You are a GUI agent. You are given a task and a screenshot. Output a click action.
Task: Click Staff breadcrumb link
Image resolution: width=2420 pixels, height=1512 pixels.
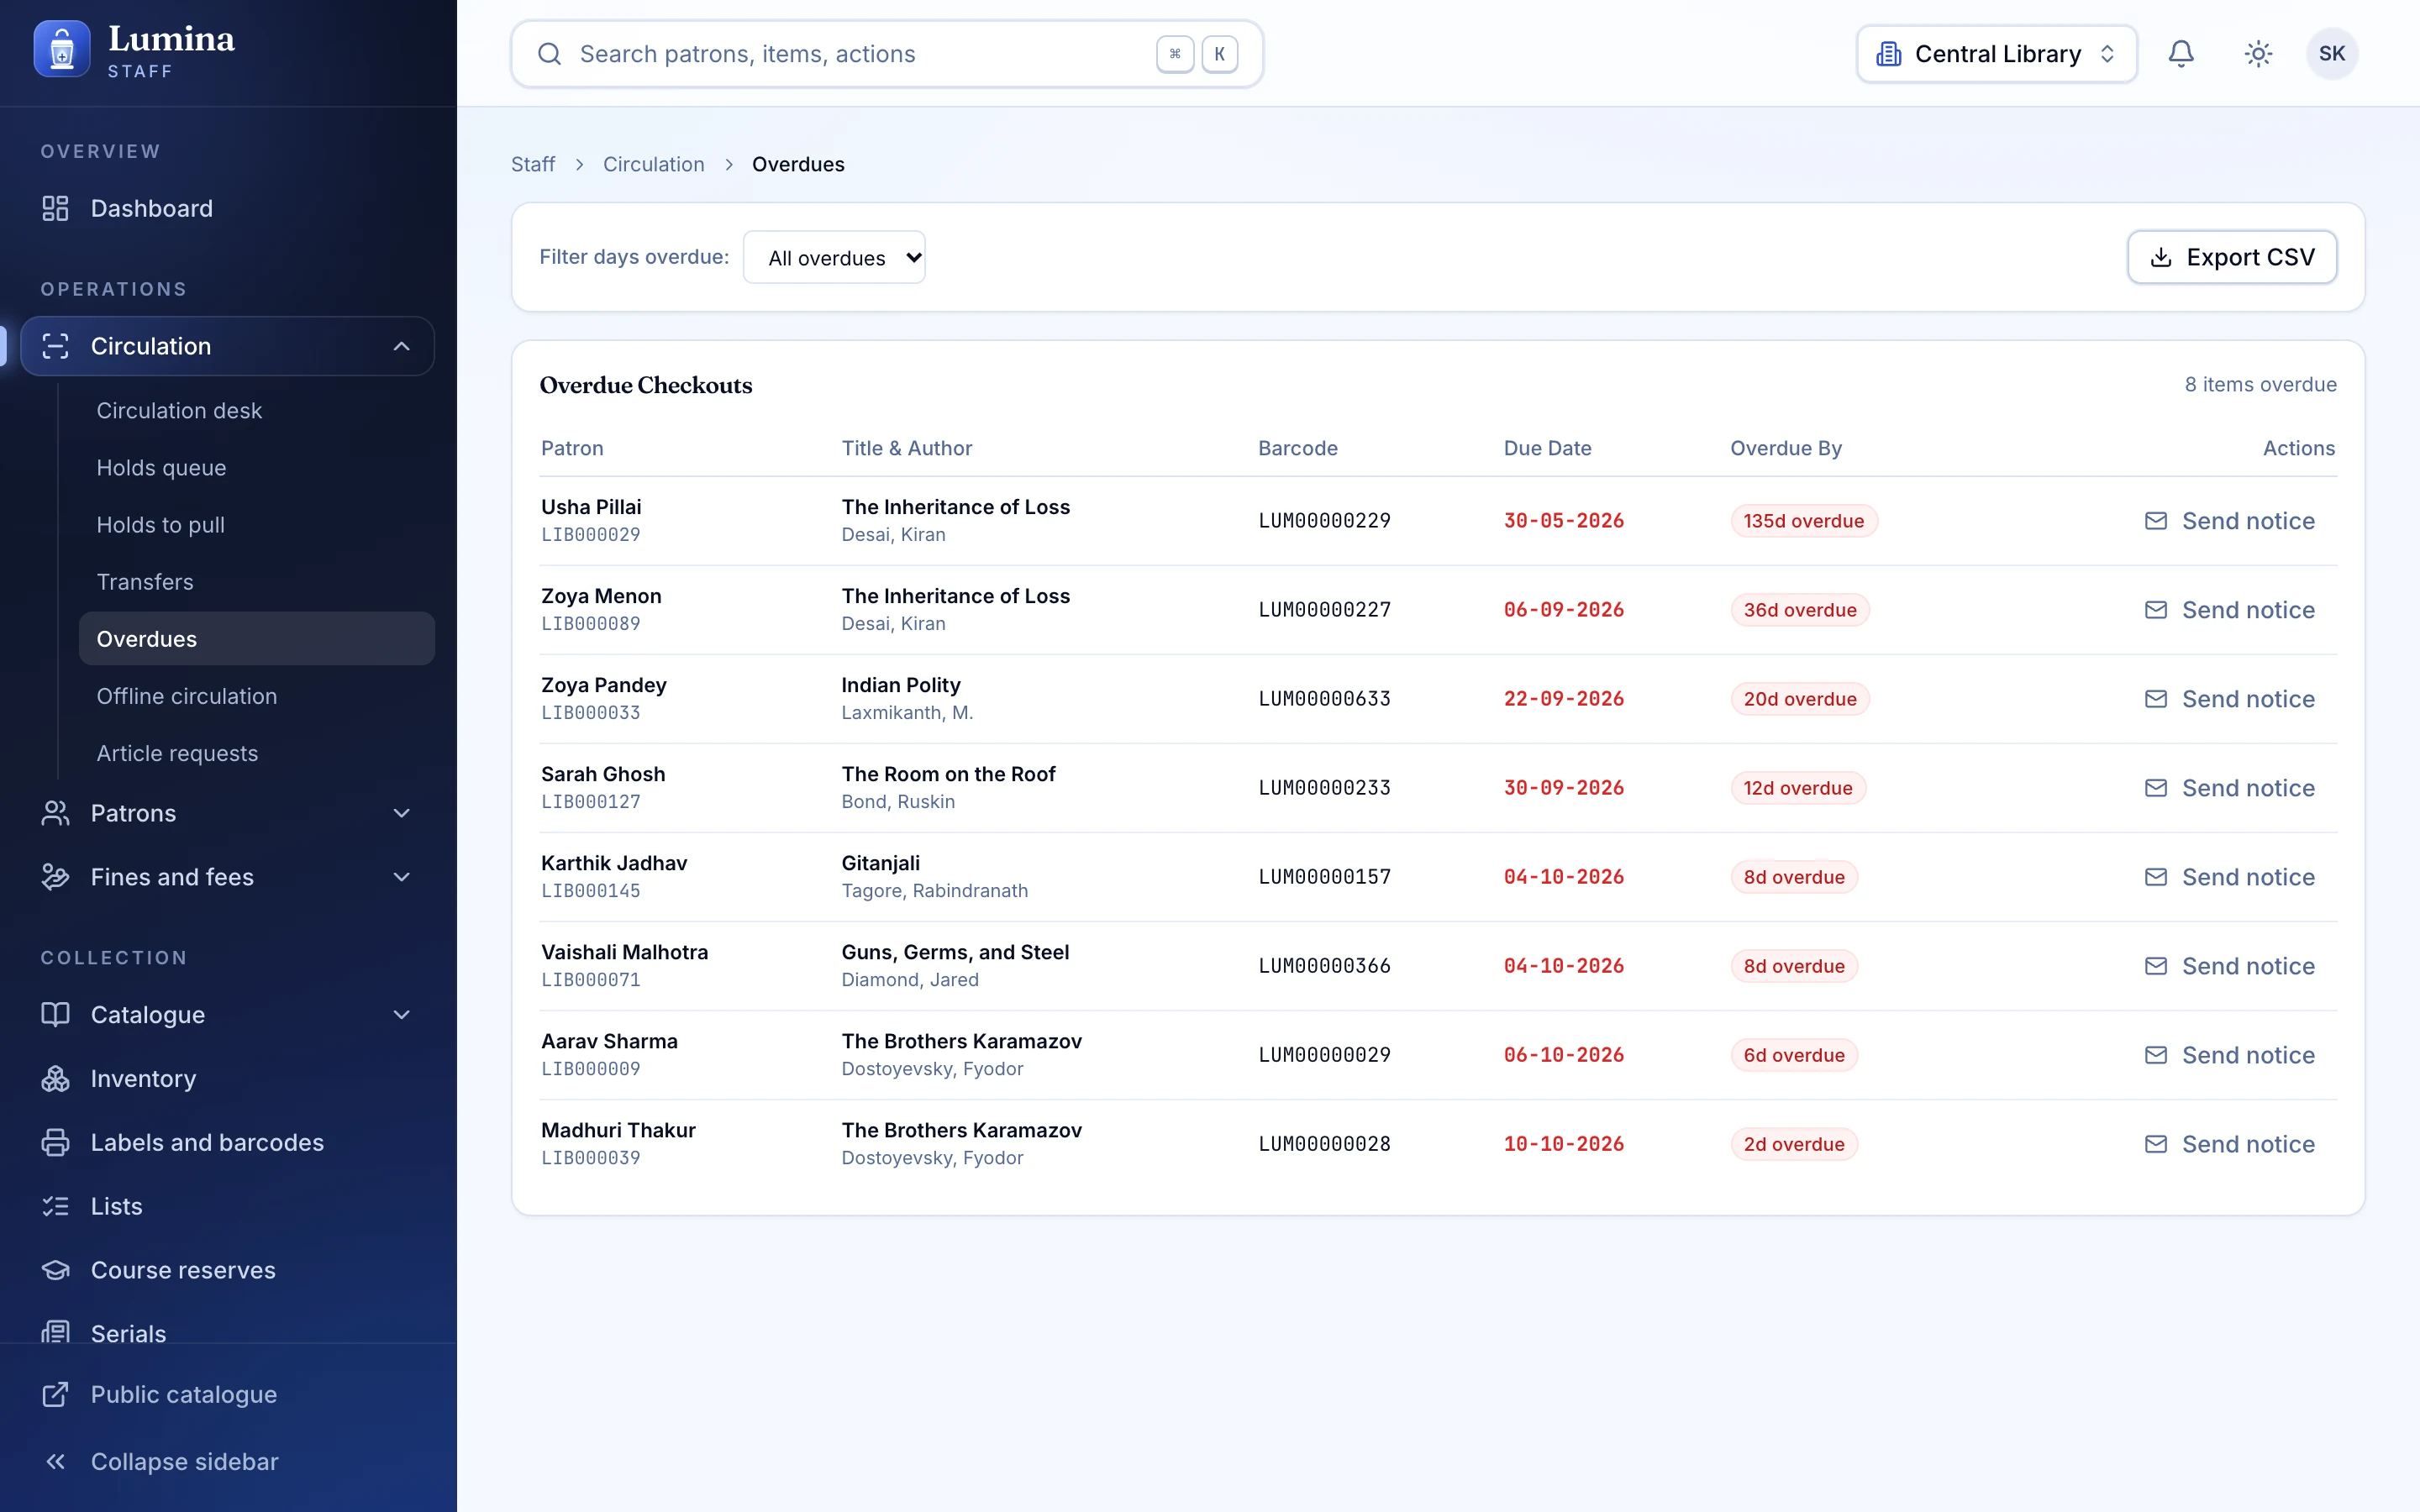tap(533, 164)
